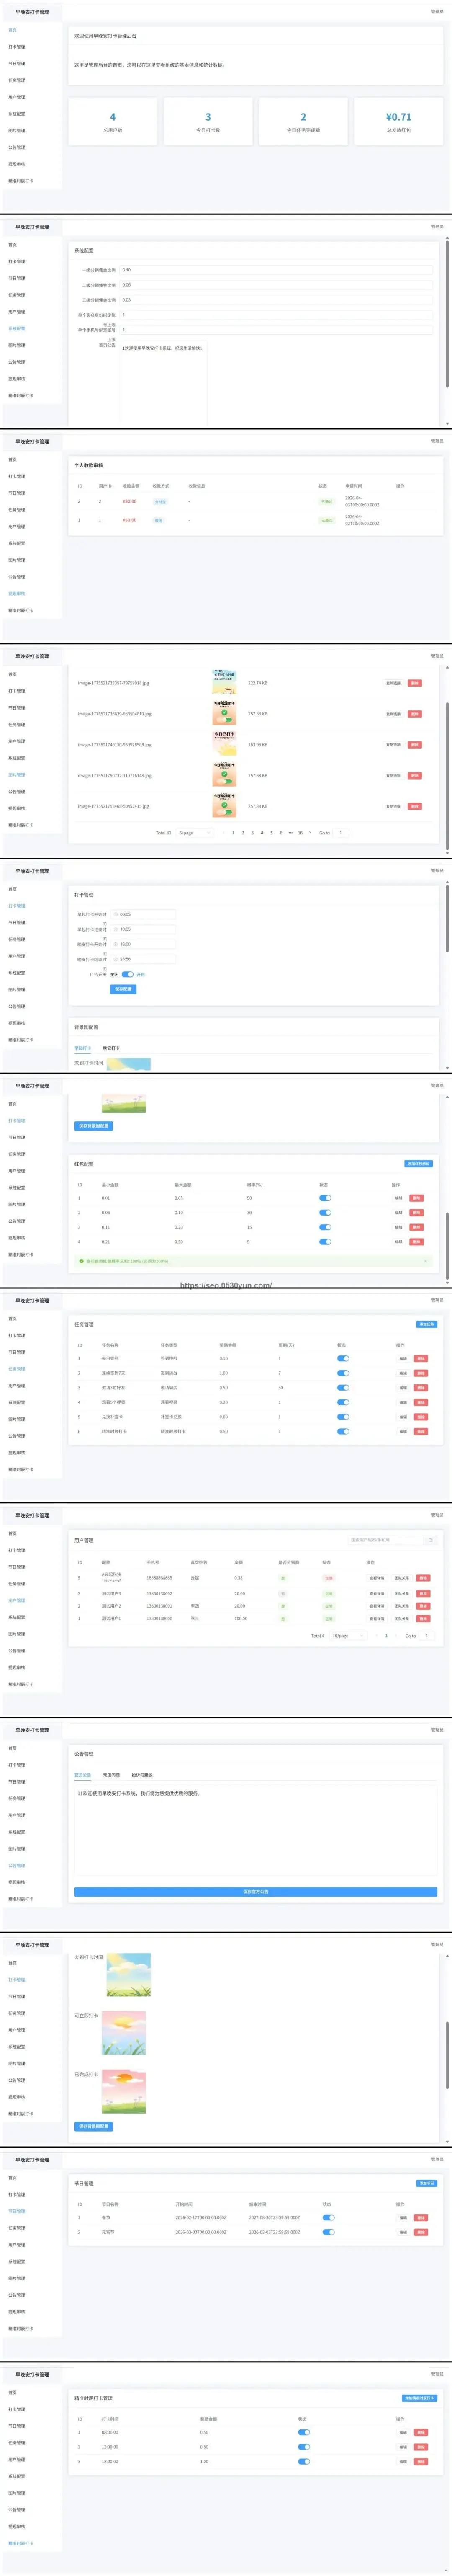Select page 16 in 图片管理 pagination
The width and height of the screenshot is (452, 2576).
pyautogui.click(x=300, y=833)
